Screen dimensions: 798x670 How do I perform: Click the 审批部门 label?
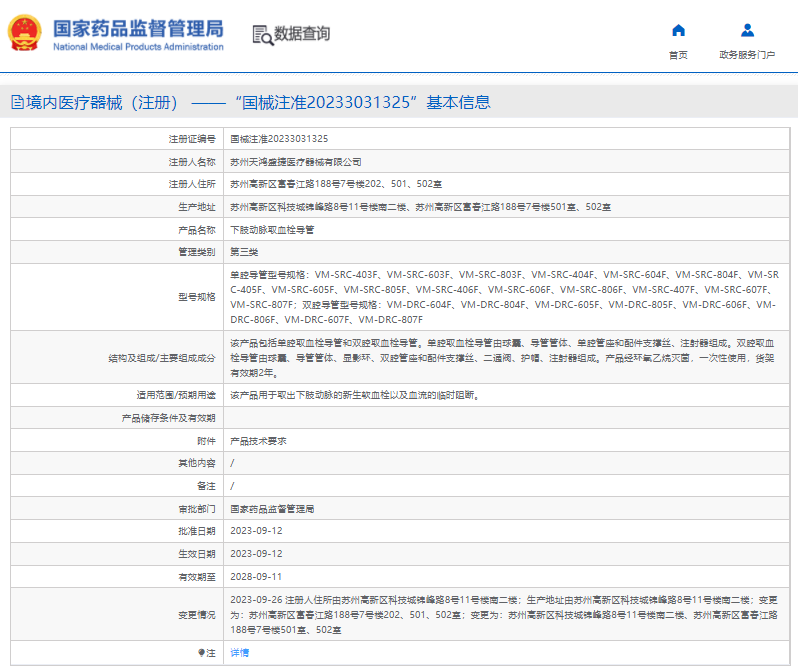[196, 509]
